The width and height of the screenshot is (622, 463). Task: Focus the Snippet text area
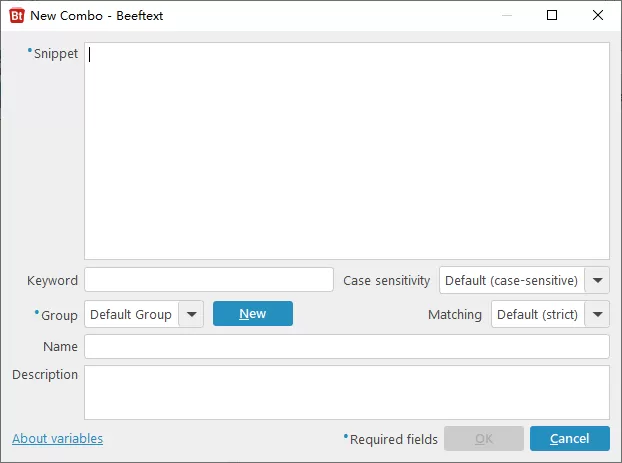pos(346,150)
